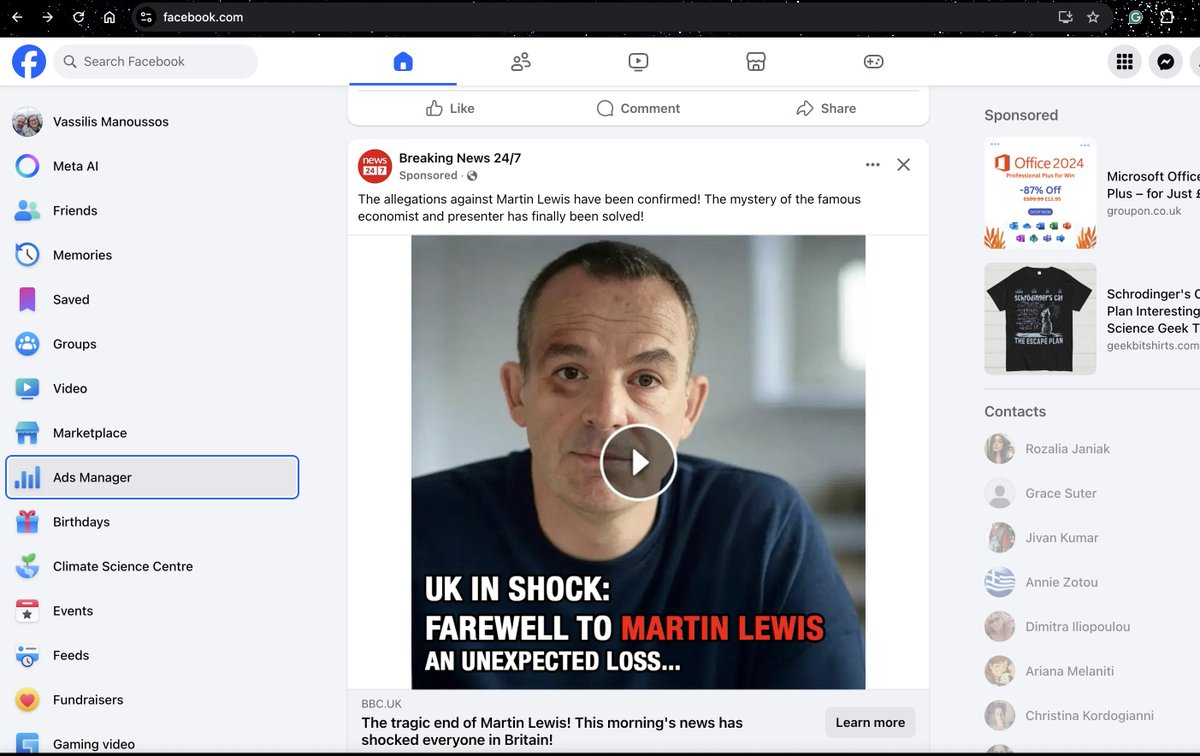Viewport: 1200px width, 756px height.
Task: Open Vassilis Manoussos profile
Action: point(152,122)
